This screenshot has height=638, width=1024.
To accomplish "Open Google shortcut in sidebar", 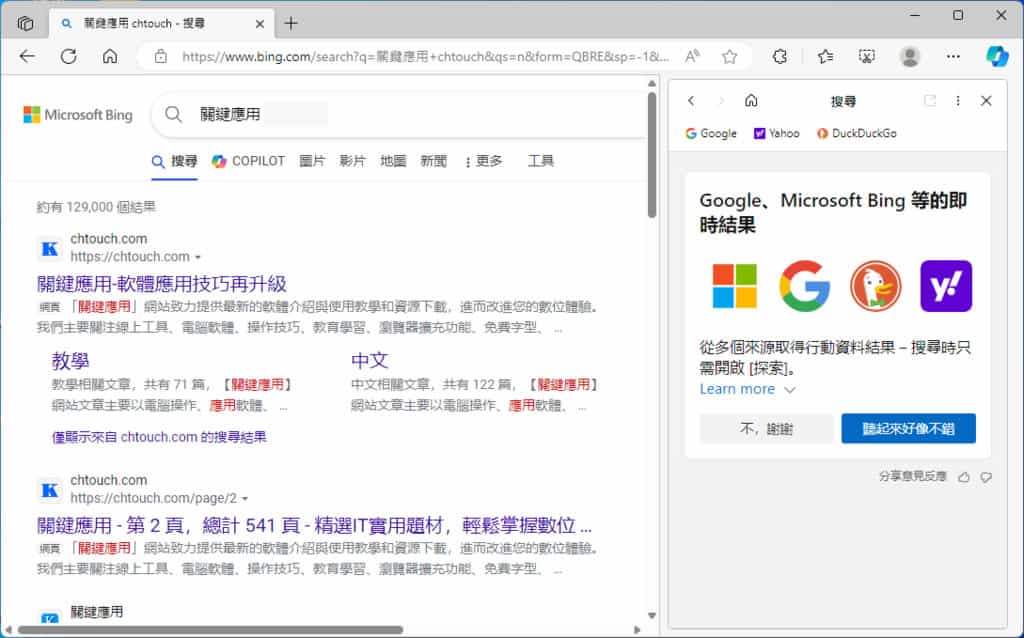I will pyautogui.click(x=711, y=133).
